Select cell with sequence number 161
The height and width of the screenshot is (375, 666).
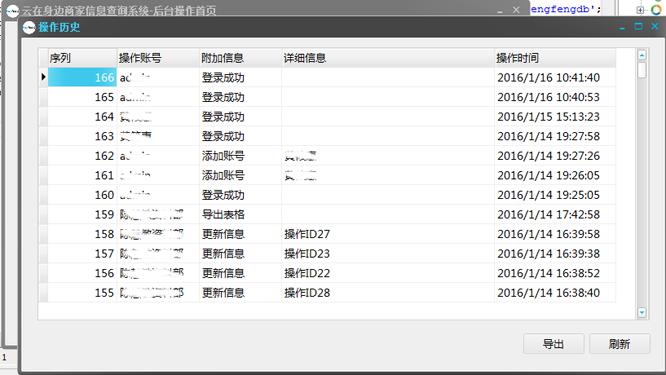tap(82, 175)
